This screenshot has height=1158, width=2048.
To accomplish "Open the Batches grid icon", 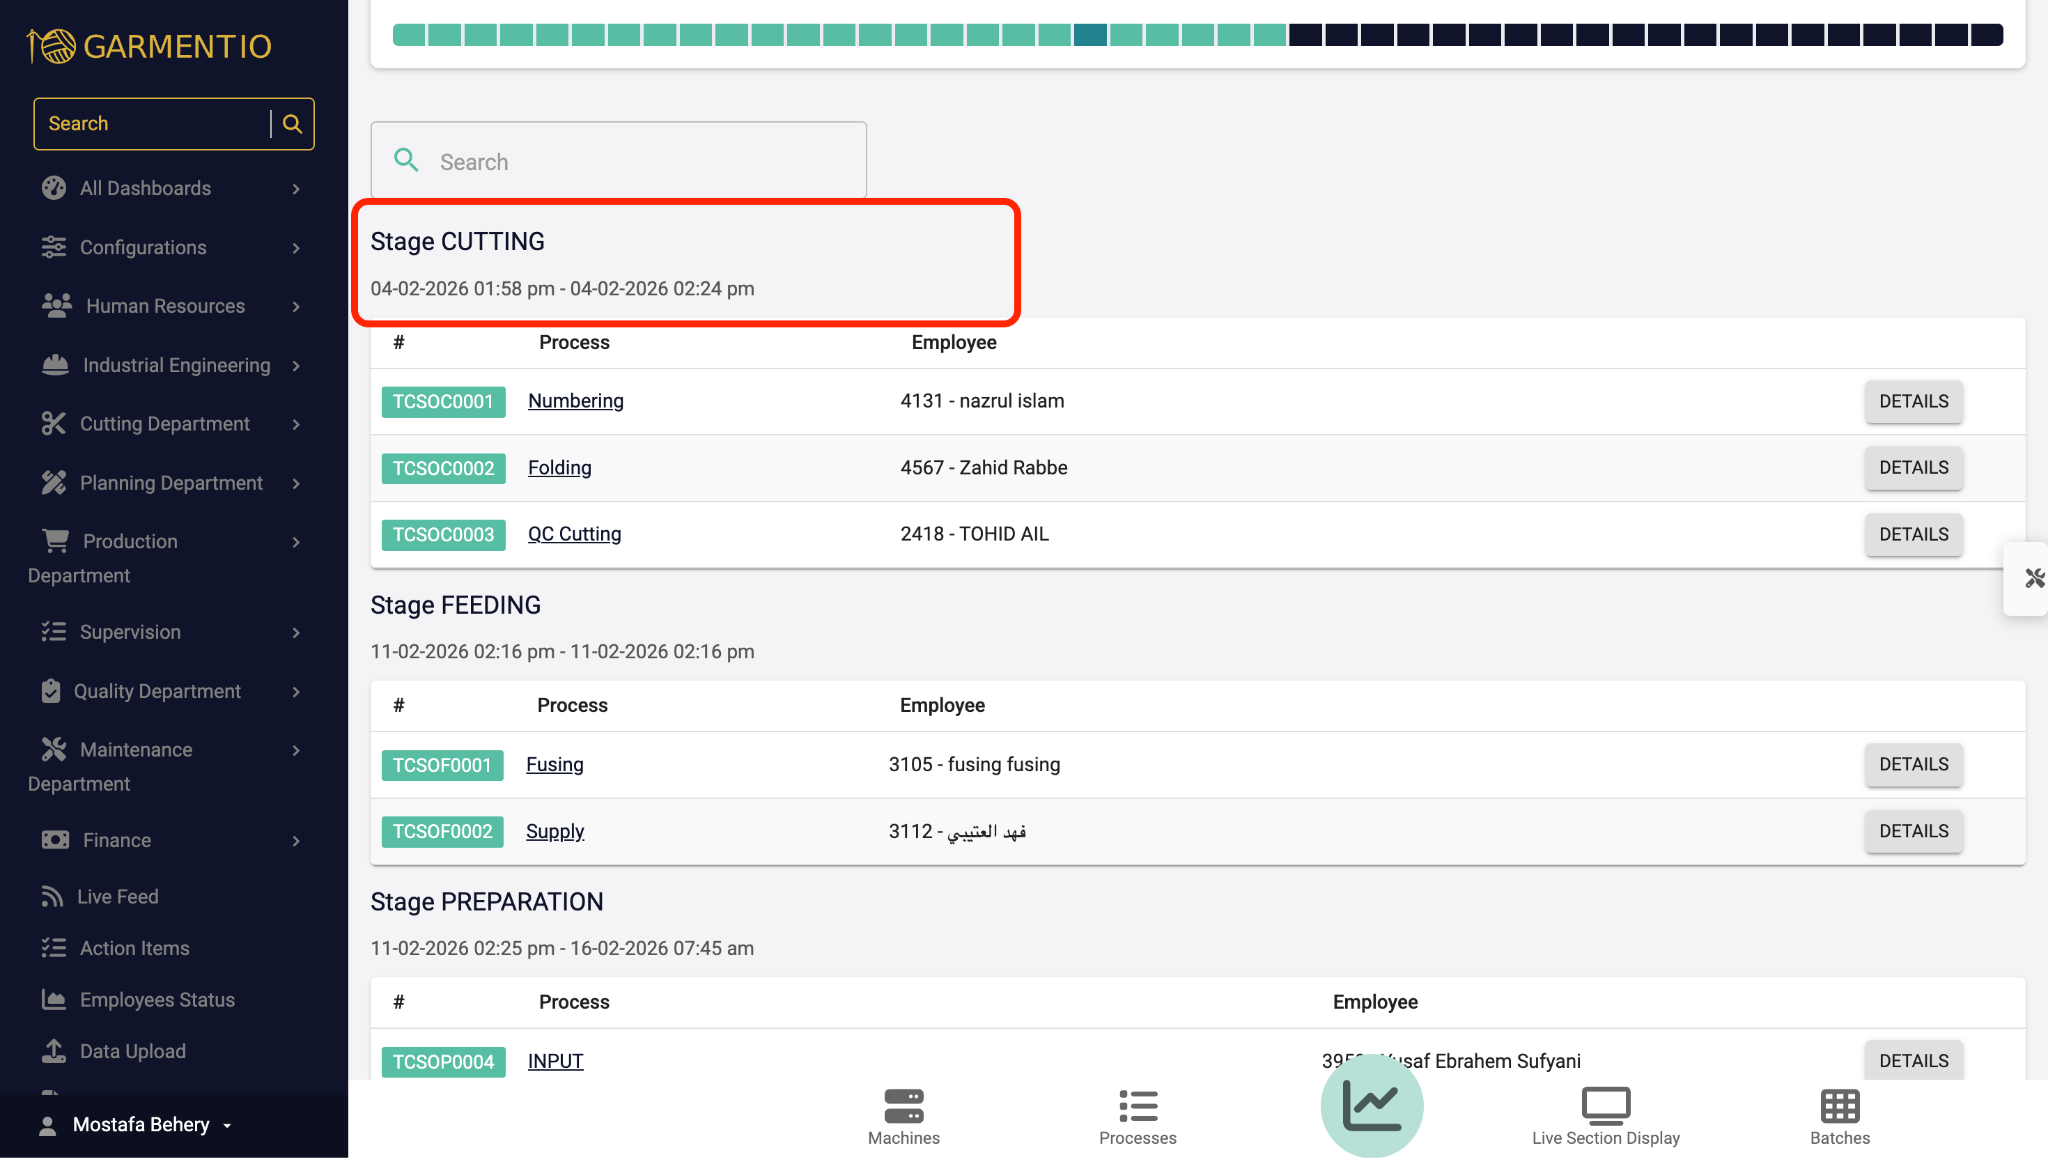I will pos(1839,1107).
